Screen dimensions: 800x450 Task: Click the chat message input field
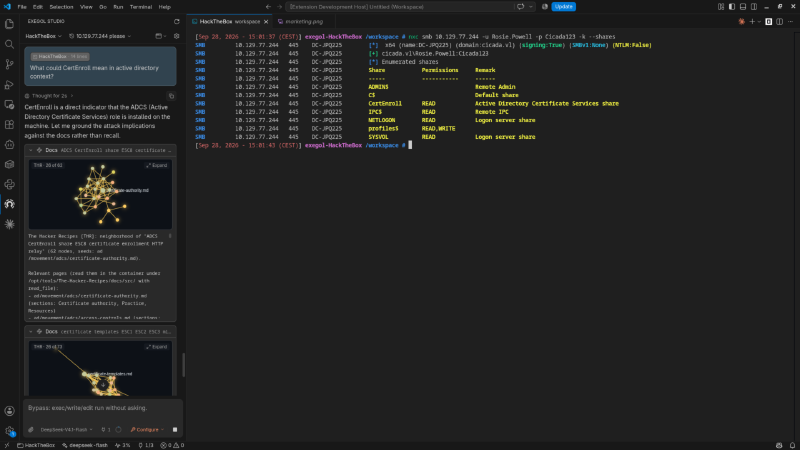[x=103, y=408]
